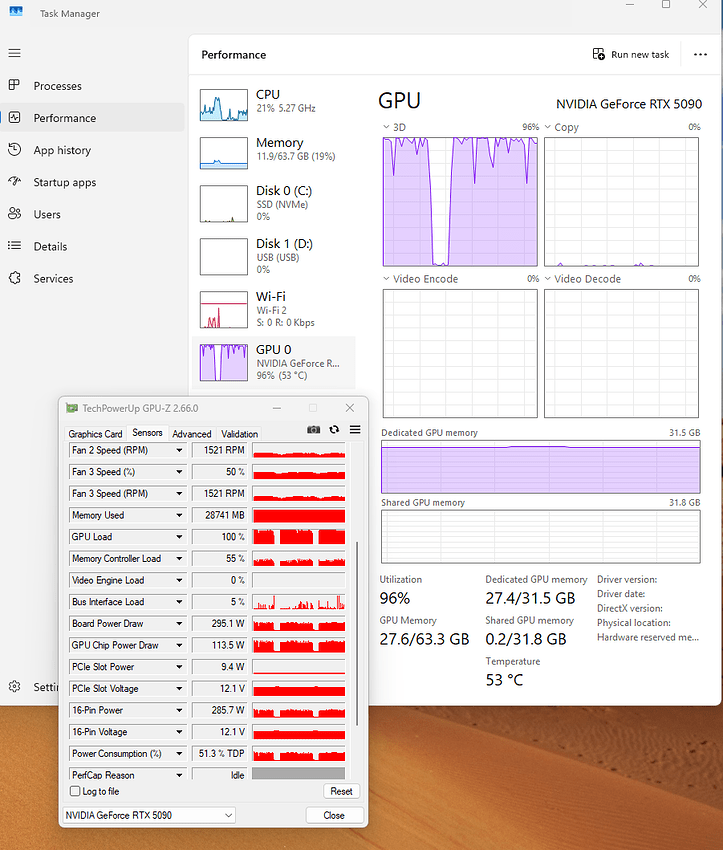Click the Run new task button

tap(631, 54)
